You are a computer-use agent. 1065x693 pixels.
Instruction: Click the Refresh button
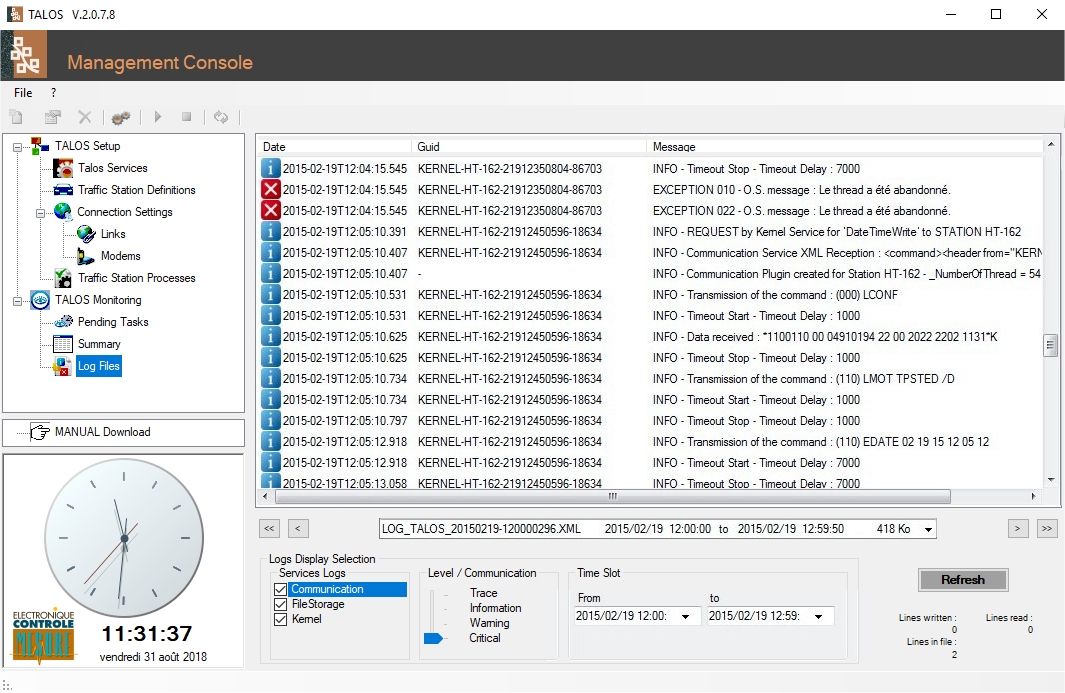[x=962, y=580]
